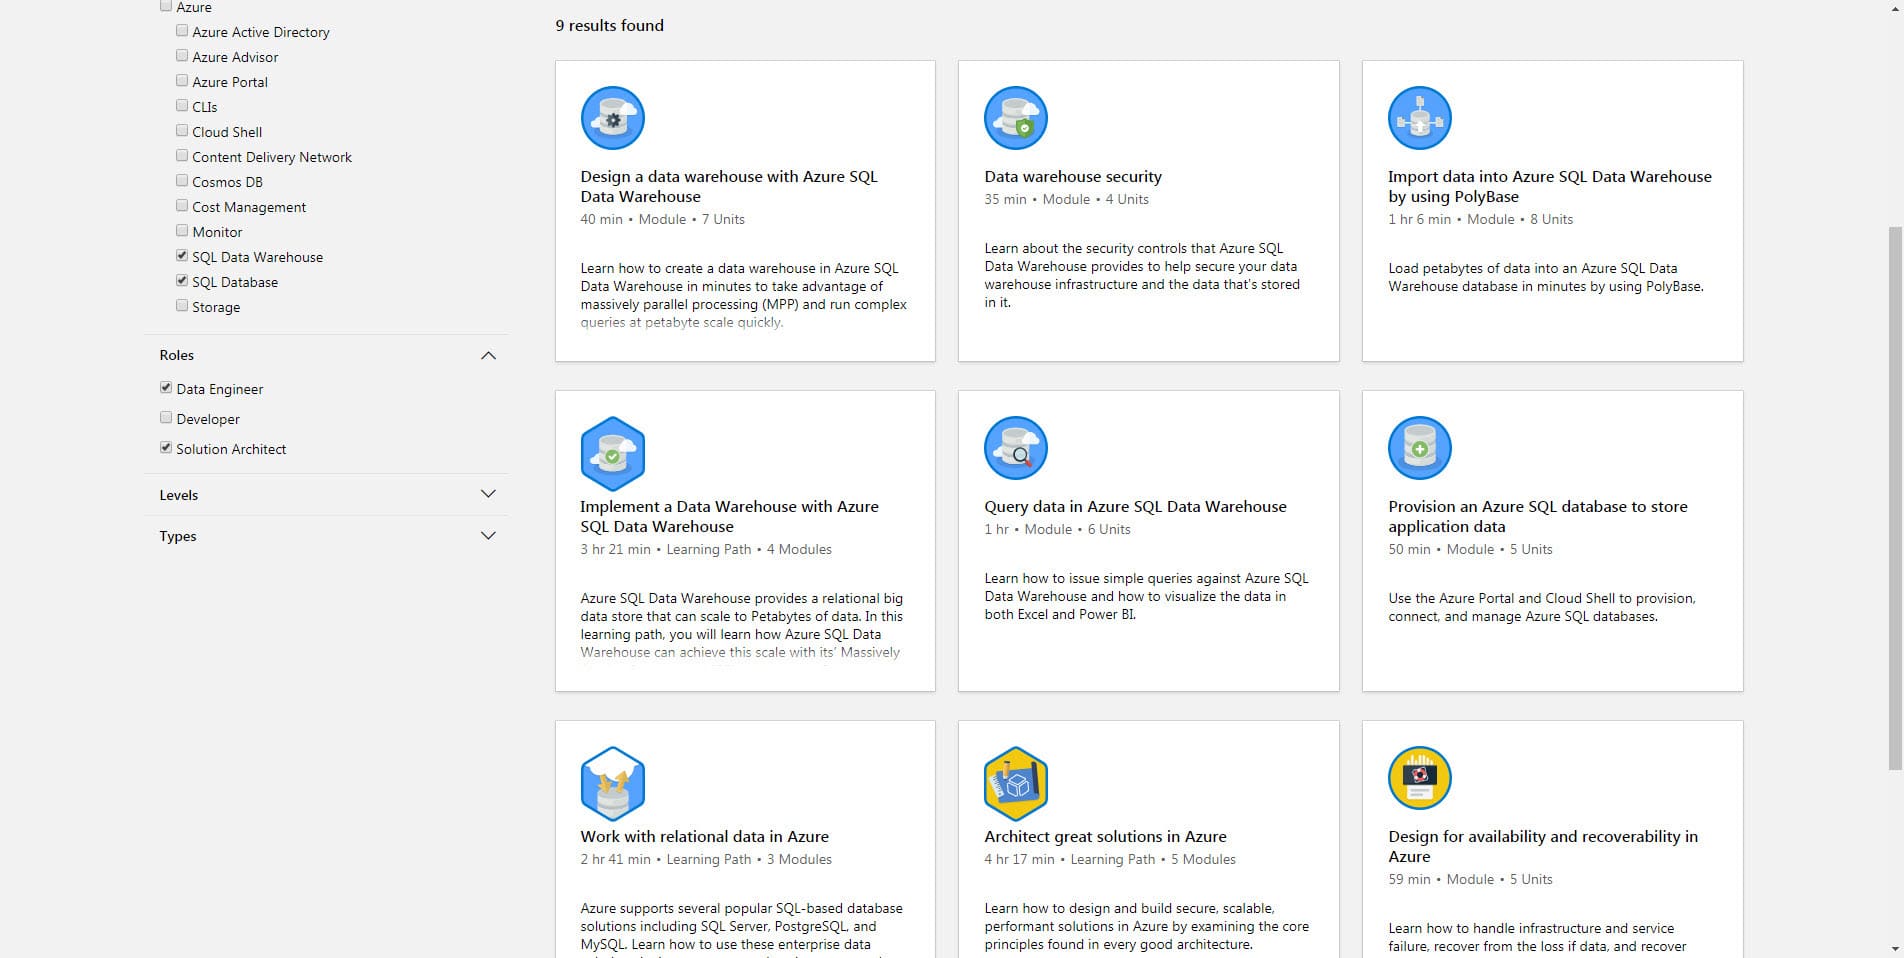The height and width of the screenshot is (958, 1904).
Task: Open Implement a Data Warehouse learning path title
Action: 729,516
